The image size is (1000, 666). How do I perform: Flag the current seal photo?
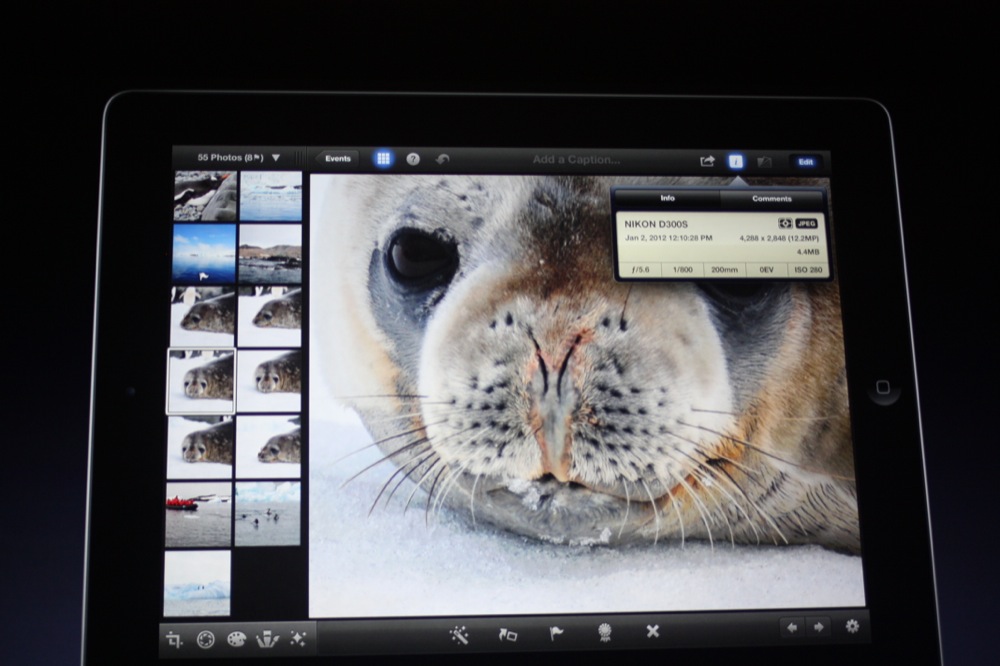point(556,633)
